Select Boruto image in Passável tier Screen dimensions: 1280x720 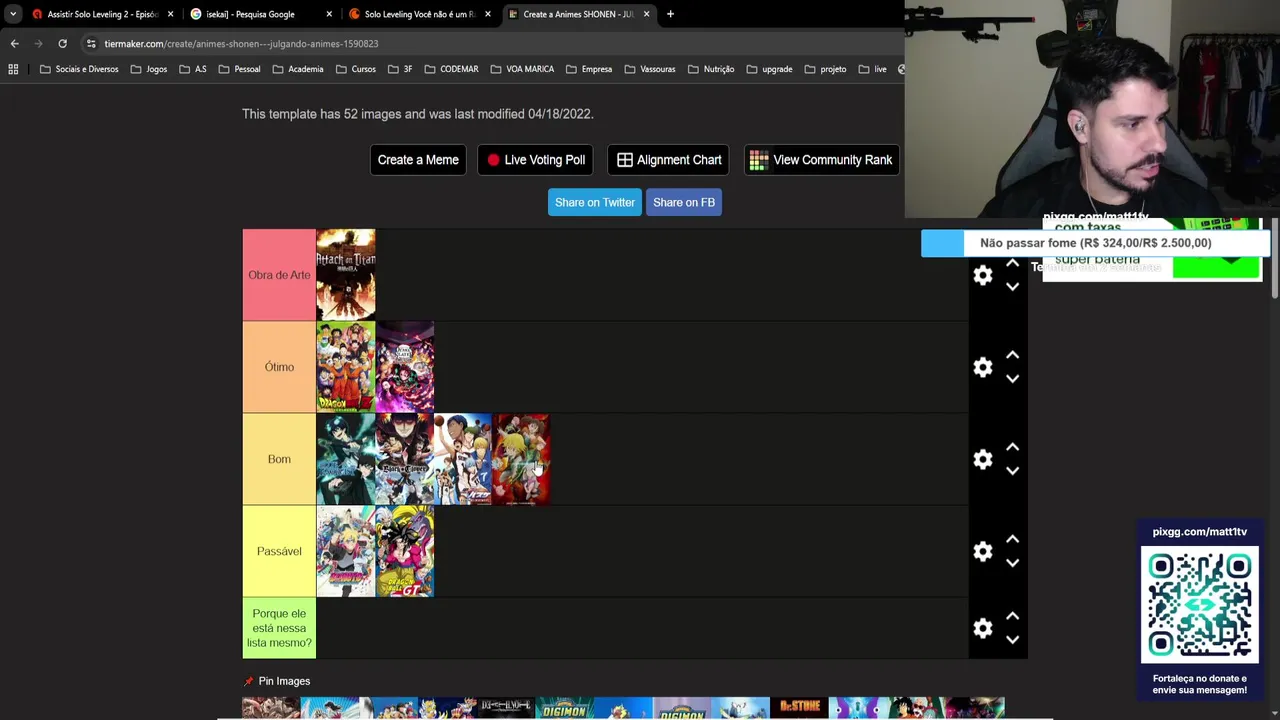click(x=346, y=551)
